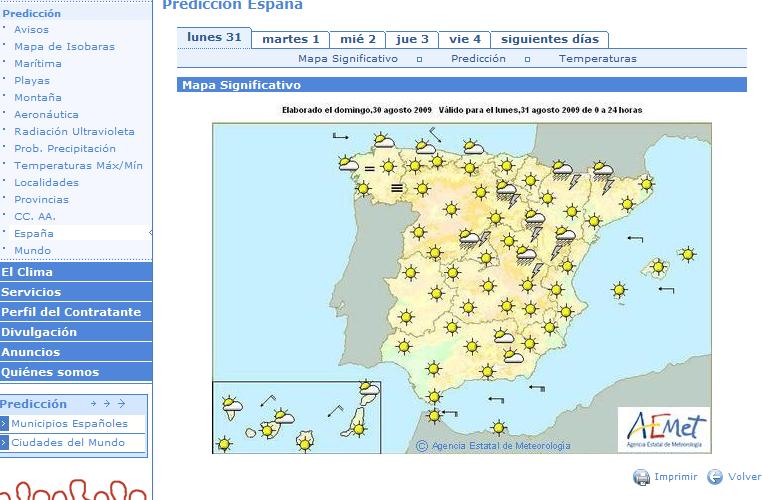Click wind arrow northwest of Galicia
The height and width of the screenshot is (500, 762).
340,136
